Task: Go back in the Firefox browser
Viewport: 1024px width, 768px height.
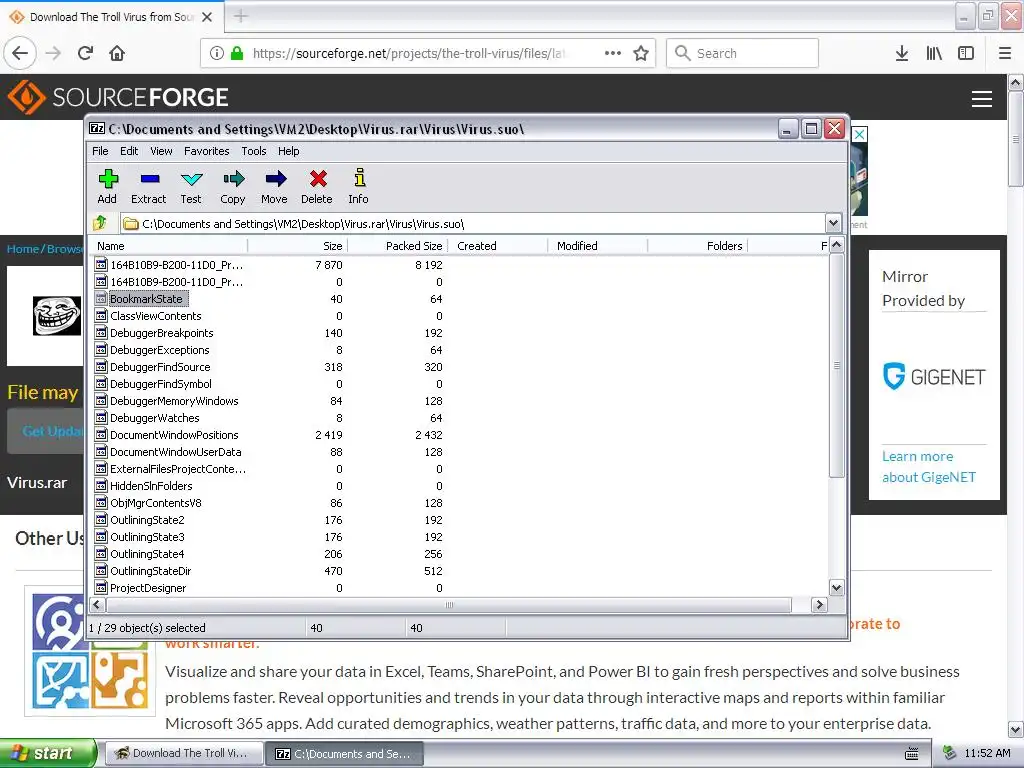Action: [x=20, y=53]
